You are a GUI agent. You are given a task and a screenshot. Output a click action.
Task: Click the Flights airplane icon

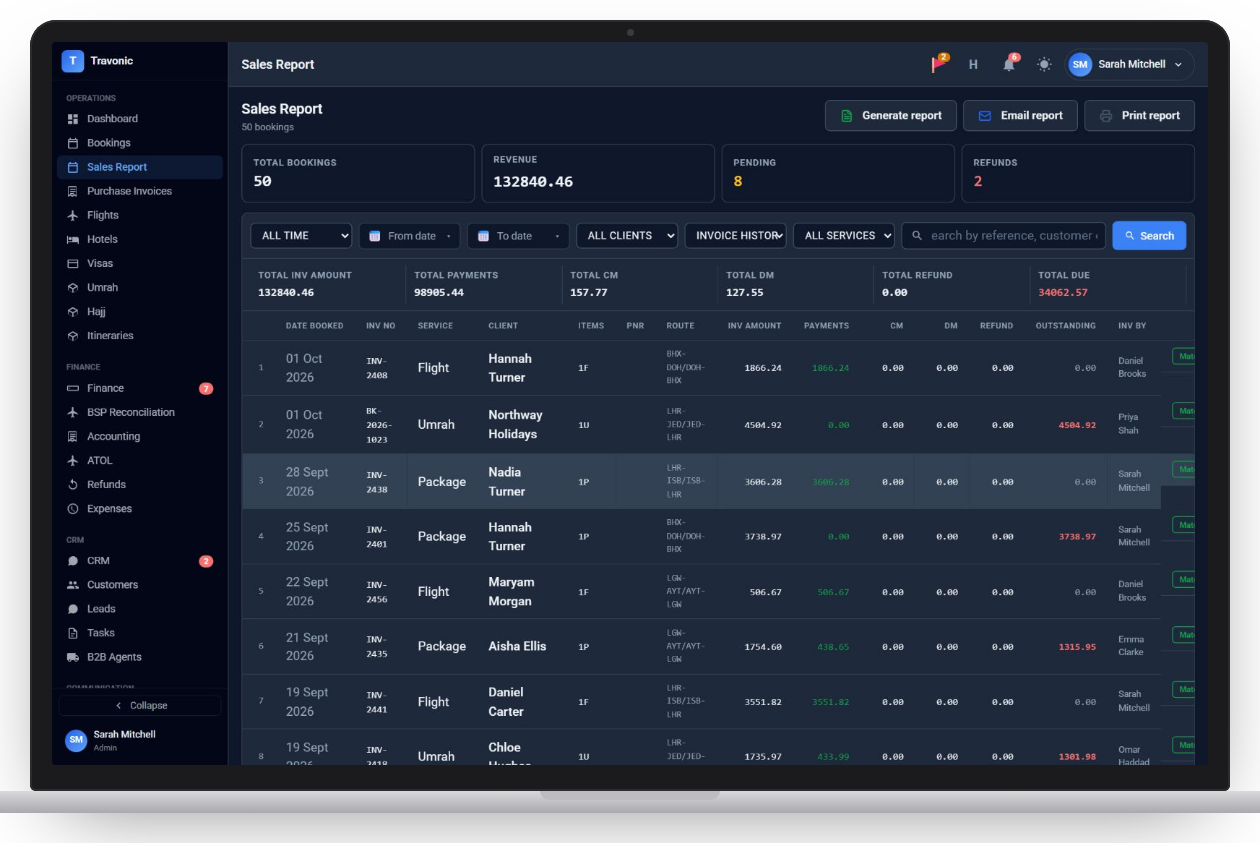pos(73,215)
